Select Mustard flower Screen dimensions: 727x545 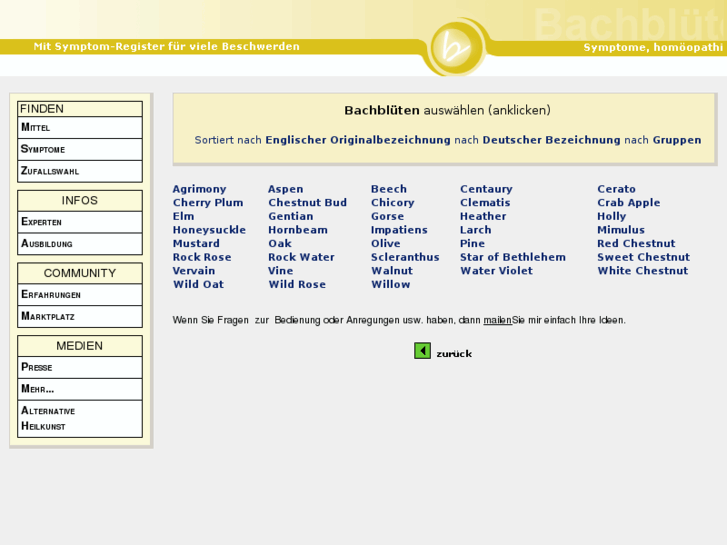196,244
